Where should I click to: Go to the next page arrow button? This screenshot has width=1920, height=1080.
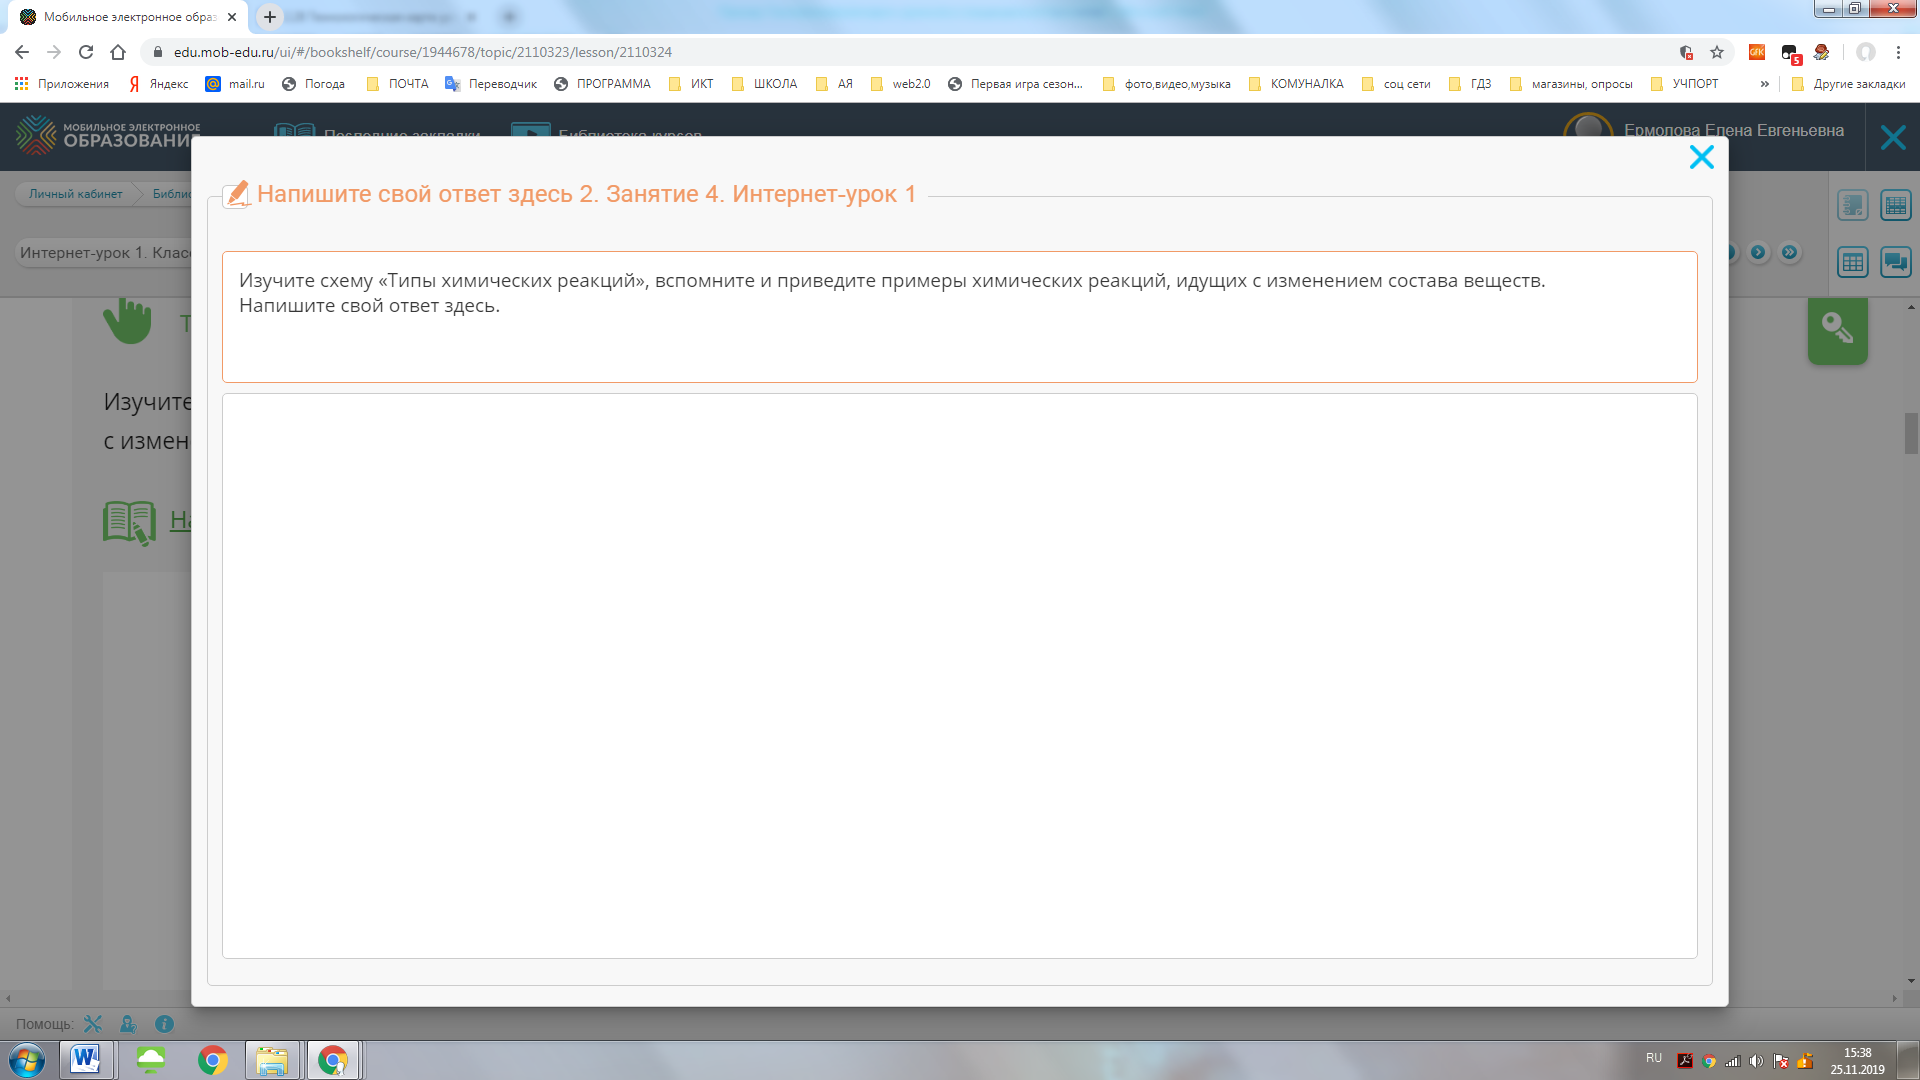(1758, 253)
